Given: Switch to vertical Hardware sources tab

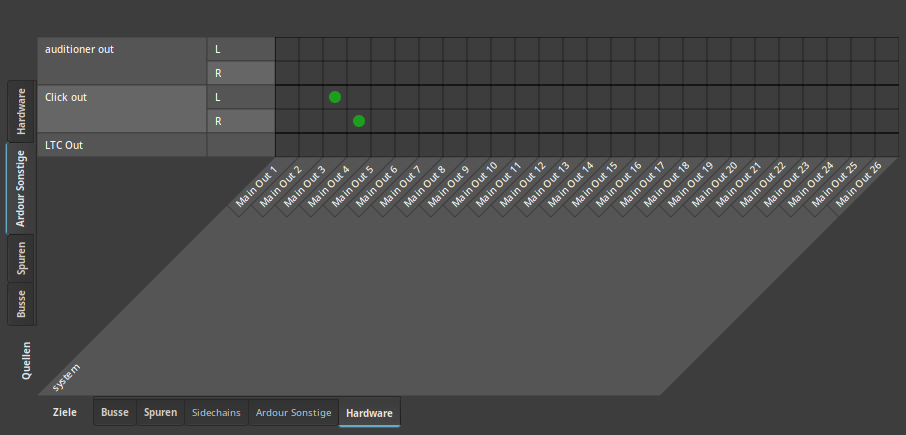Looking at the screenshot, I should [x=21, y=112].
